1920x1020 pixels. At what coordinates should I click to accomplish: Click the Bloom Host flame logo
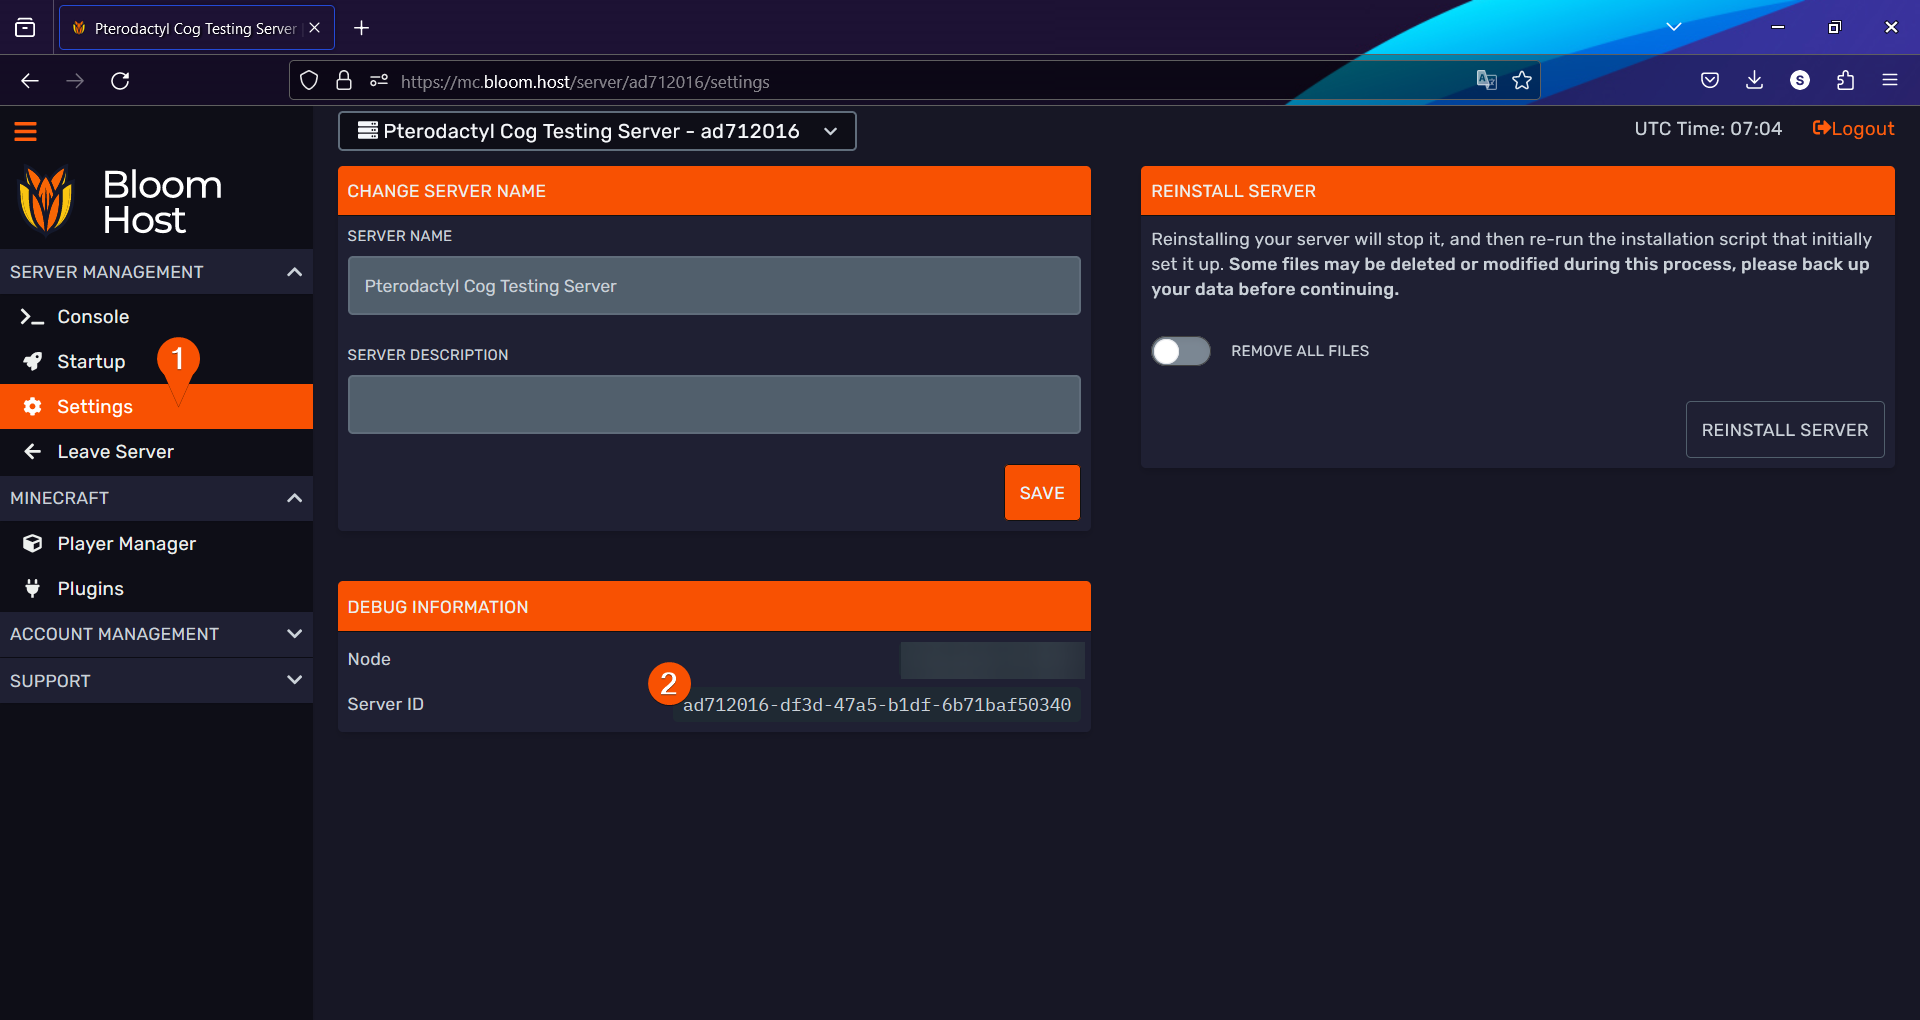46,200
